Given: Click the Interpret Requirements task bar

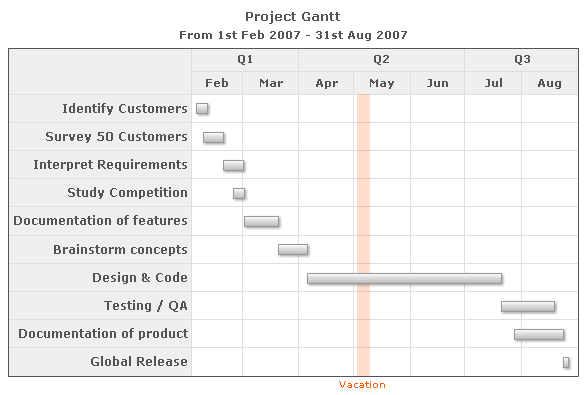Looking at the screenshot, I should pyautogui.click(x=234, y=165).
